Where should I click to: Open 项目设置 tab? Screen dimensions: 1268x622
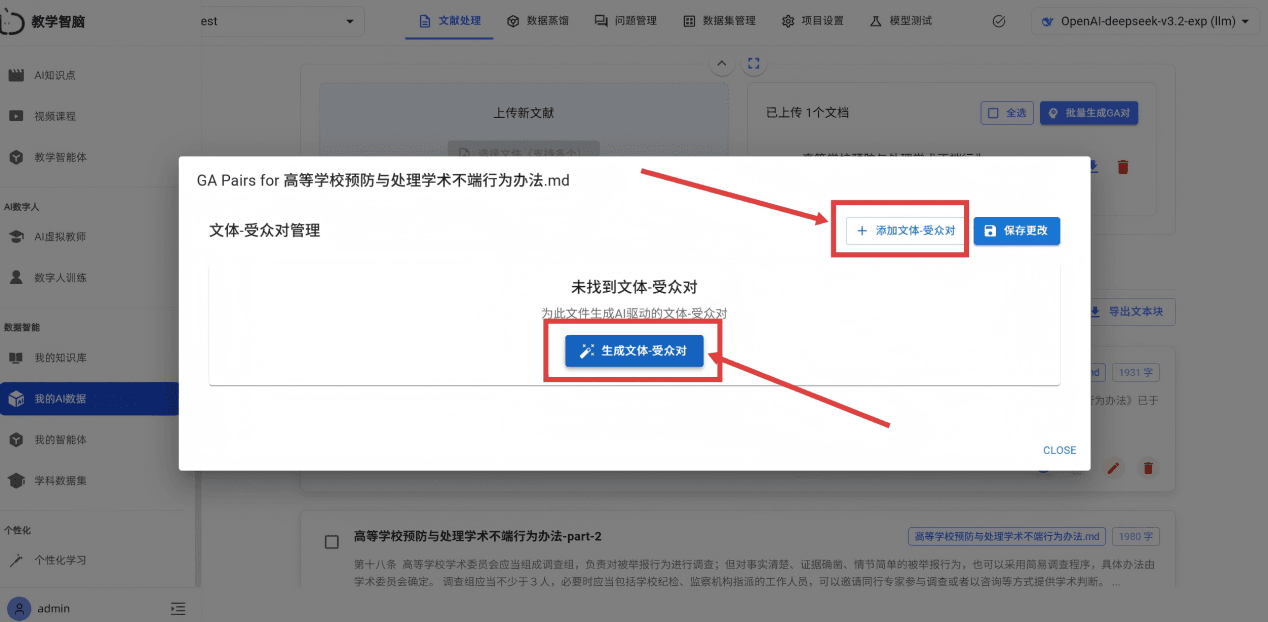(813, 21)
